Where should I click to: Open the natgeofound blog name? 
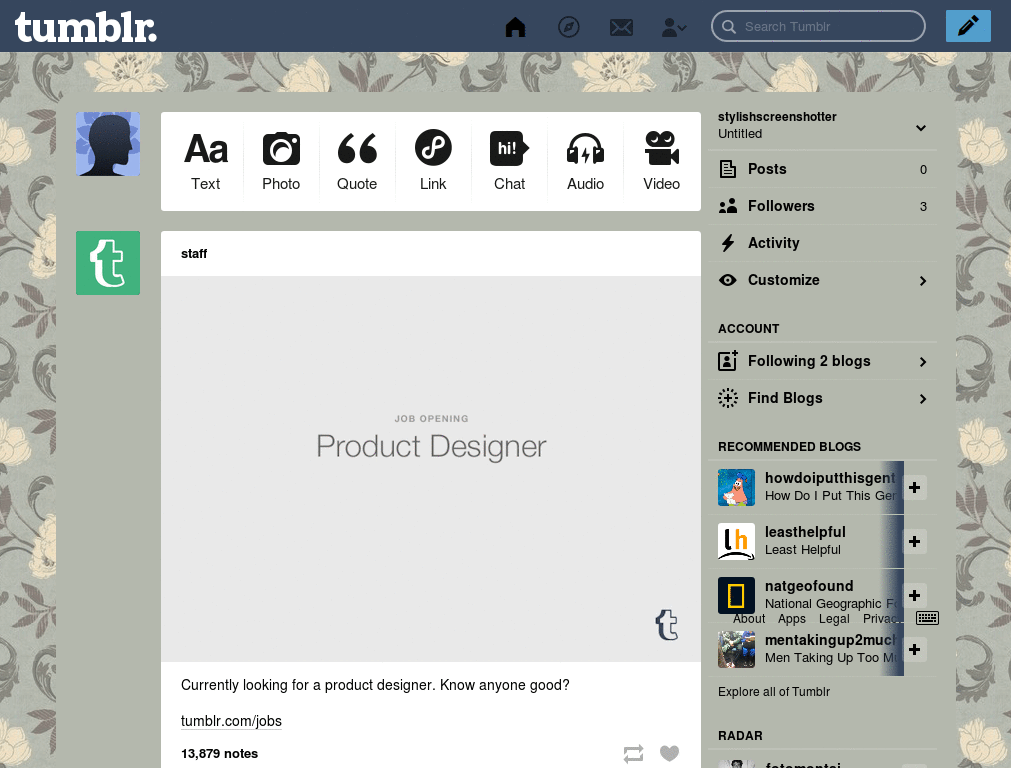[x=809, y=586]
